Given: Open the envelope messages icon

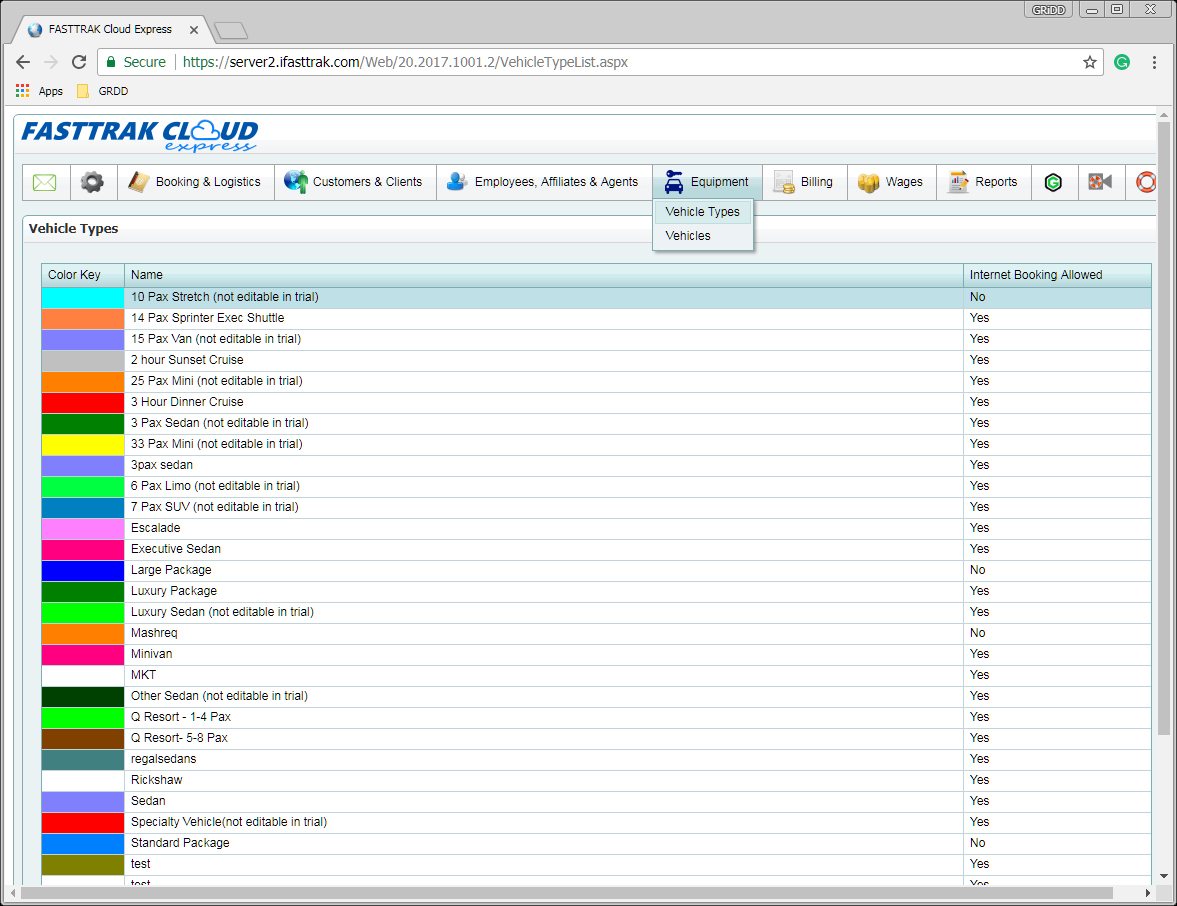Looking at the screenshot, I should click(x=45, y=182).
